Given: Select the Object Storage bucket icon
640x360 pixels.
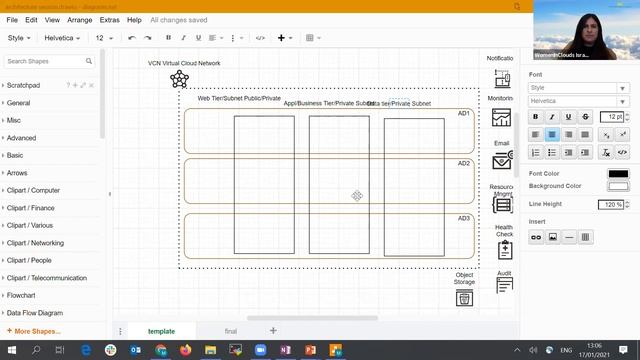Looking at the screenshot, I should coord(464,298).
